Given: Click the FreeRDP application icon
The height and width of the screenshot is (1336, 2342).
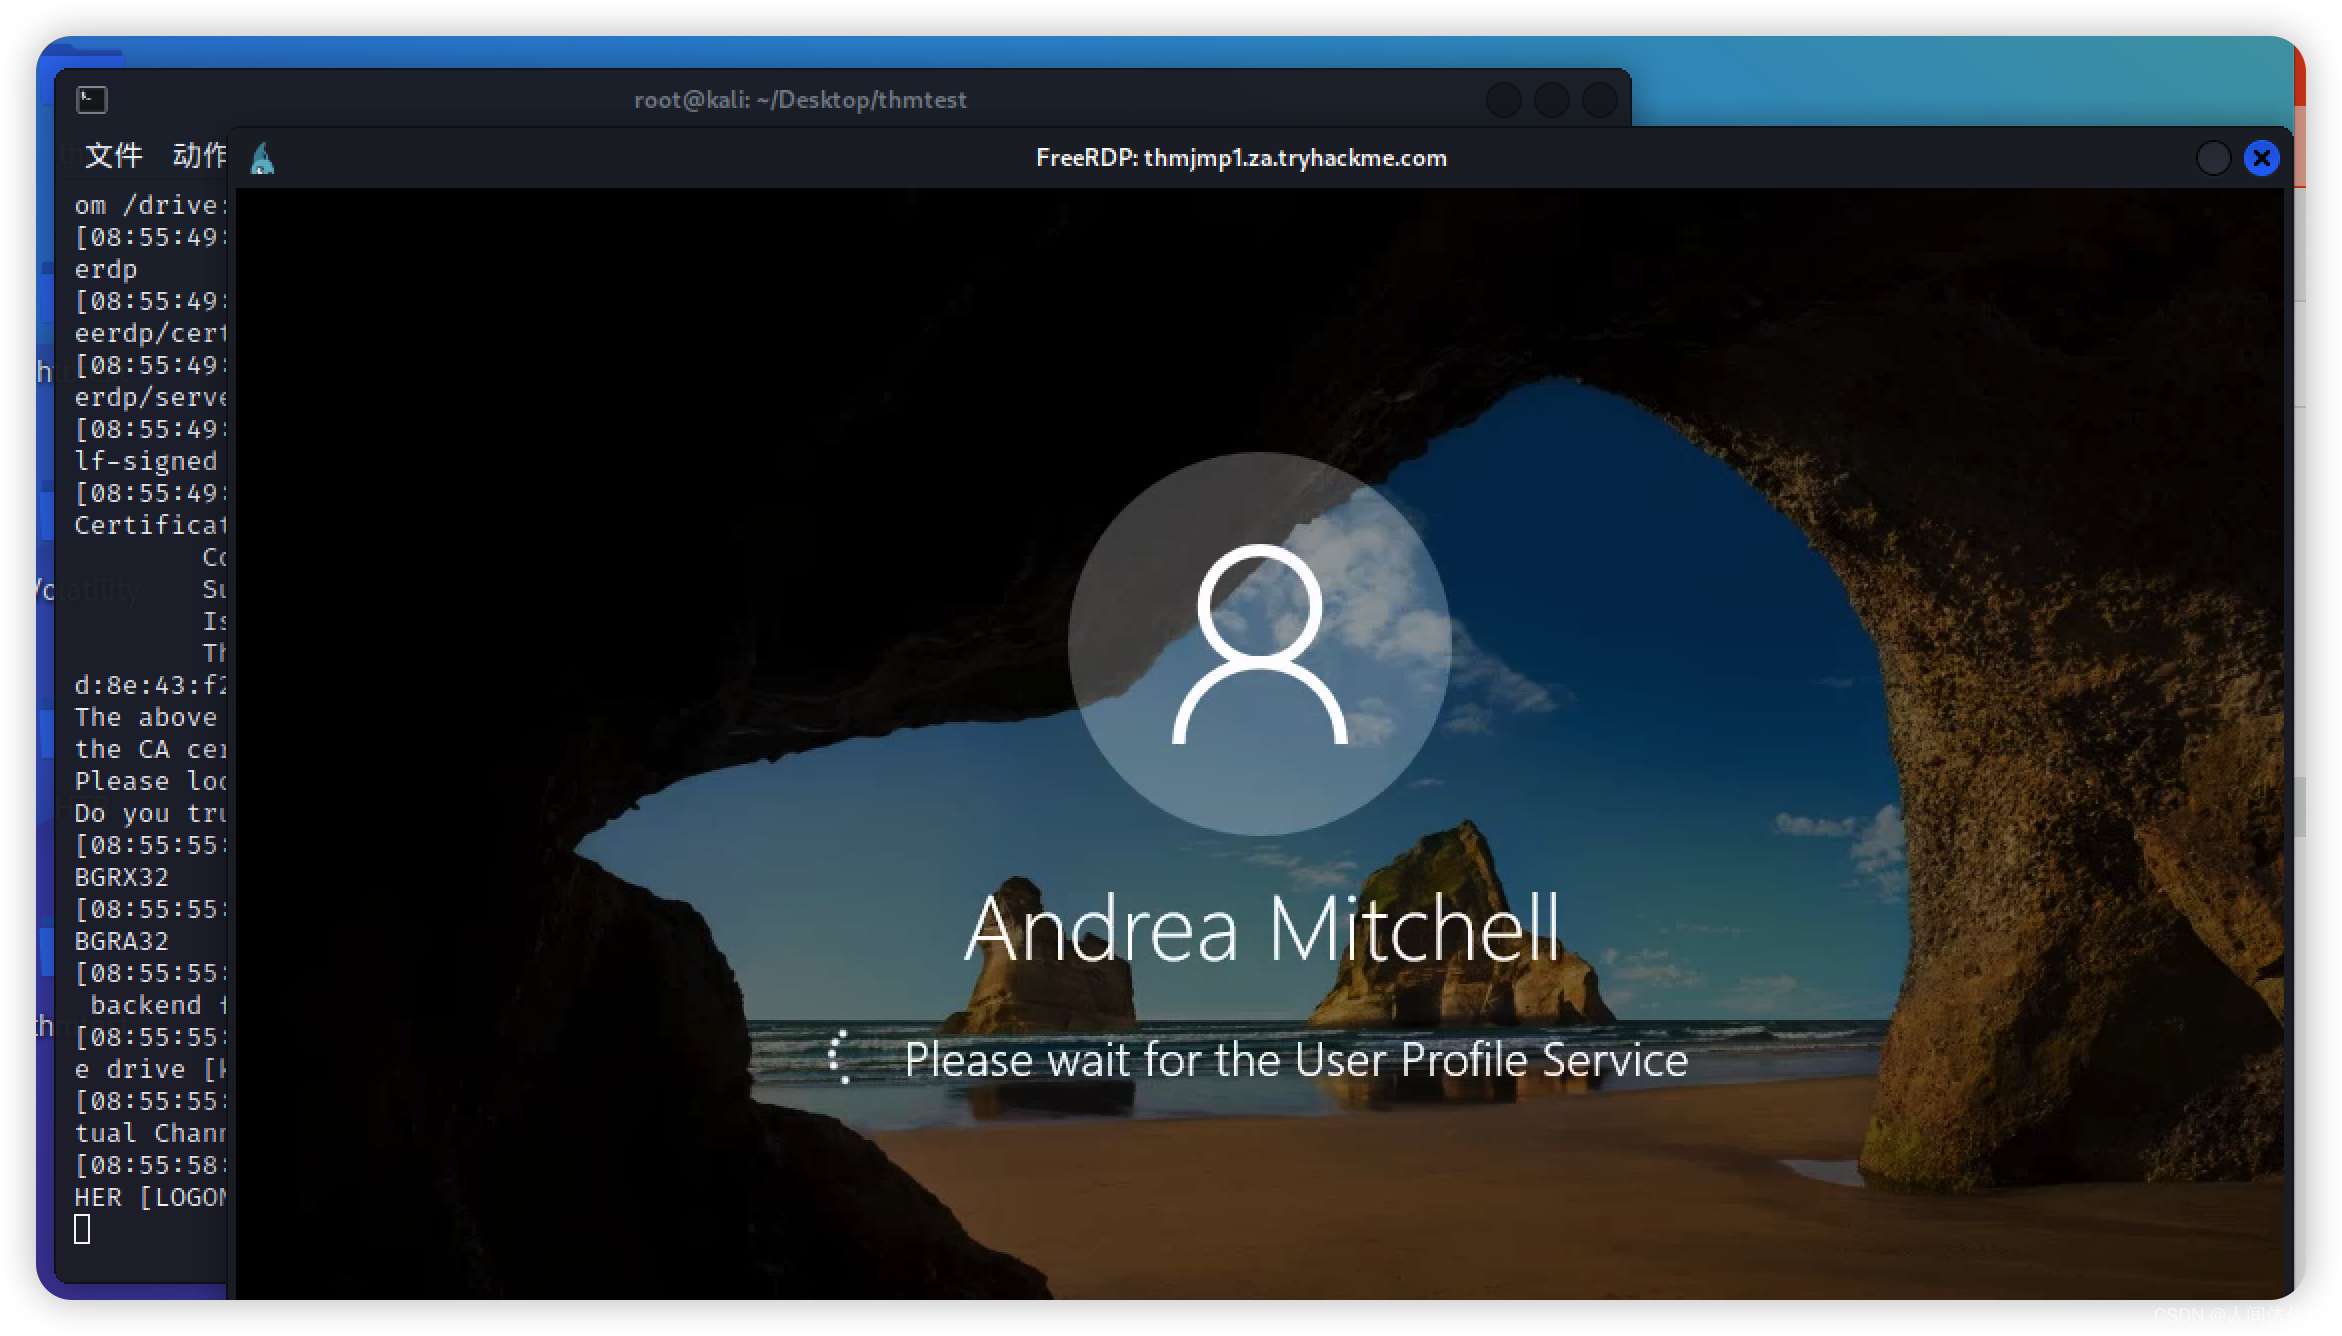Looking at the screenshot, I should (262, 158).
